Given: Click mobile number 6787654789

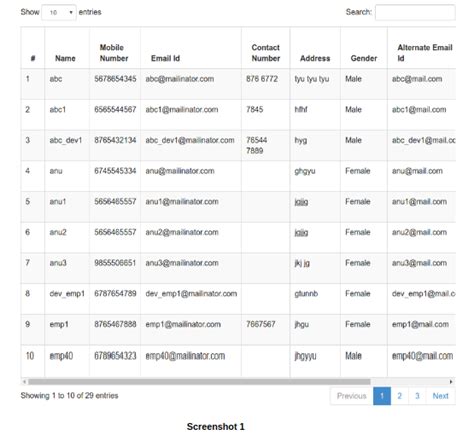Looking at the screenshot, I should 115,294.
